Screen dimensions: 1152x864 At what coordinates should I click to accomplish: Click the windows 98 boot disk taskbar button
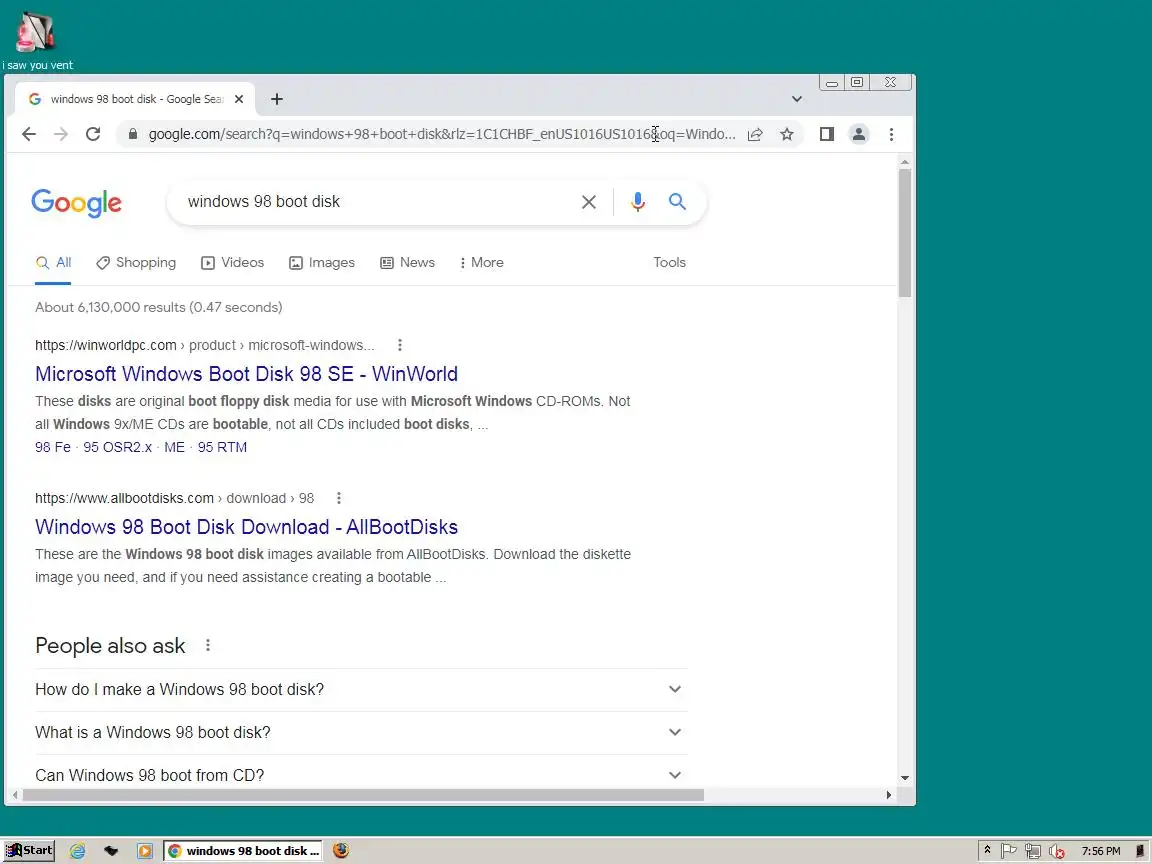tap(242, 851)
